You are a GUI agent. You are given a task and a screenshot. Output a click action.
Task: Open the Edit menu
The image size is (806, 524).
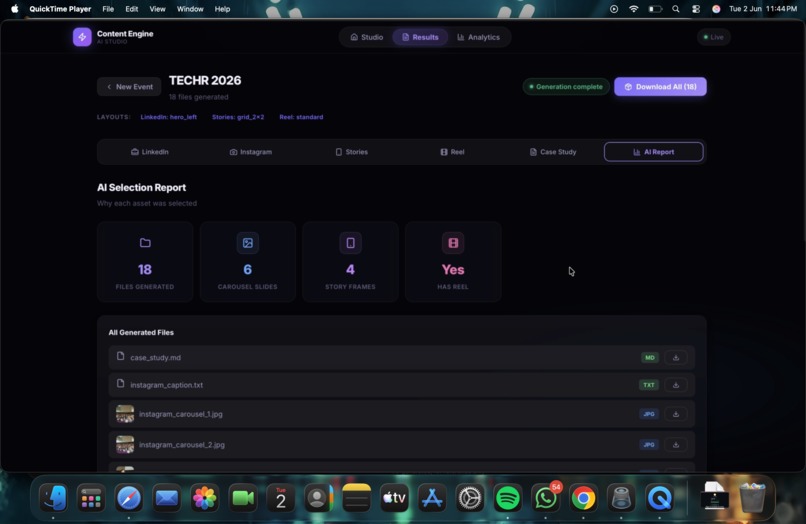(x=132, y=9)
